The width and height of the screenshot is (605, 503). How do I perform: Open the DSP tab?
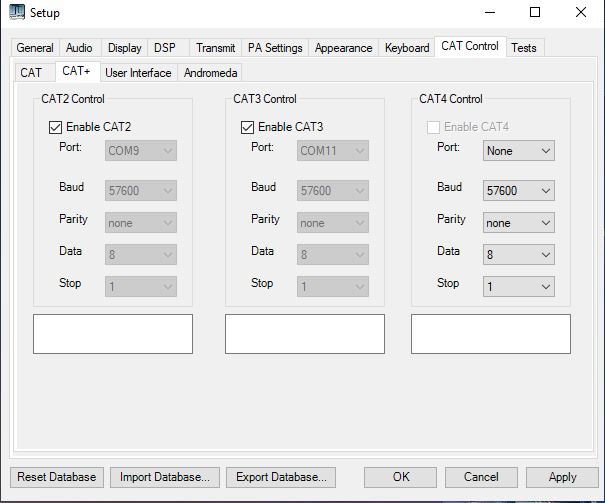[164, 48]
